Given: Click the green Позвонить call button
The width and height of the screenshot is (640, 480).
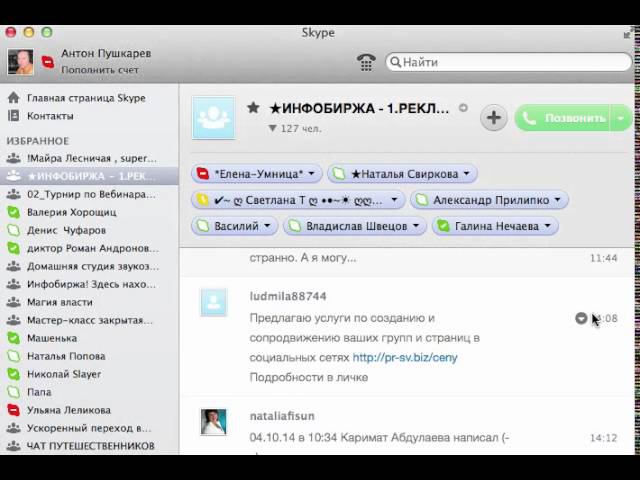Looking at the screenshot, I should pos(562,118).
